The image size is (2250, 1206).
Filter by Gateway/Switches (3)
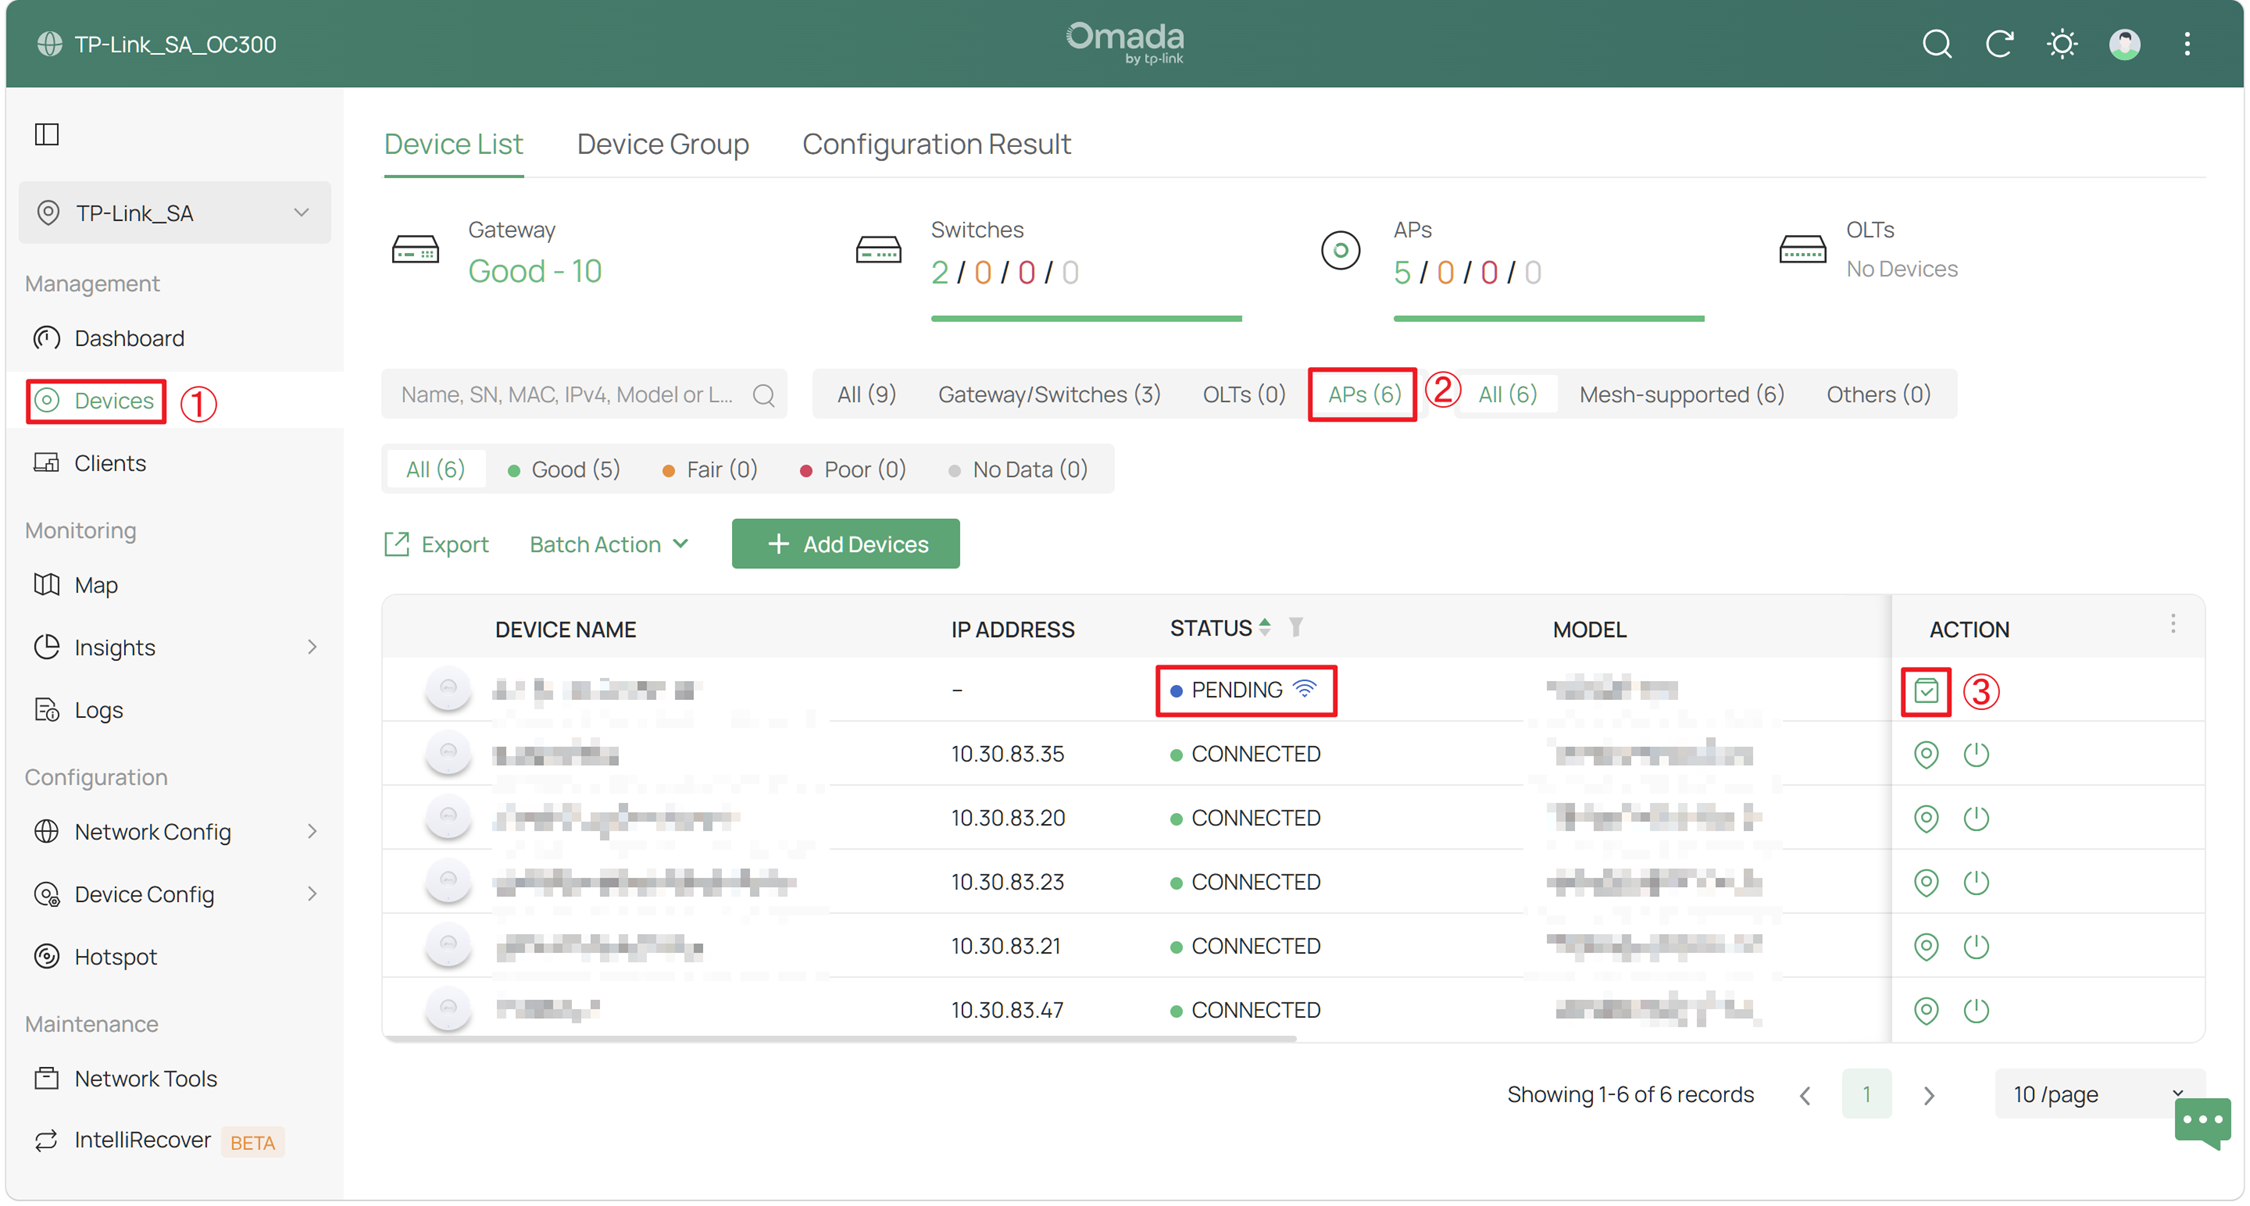tap(1049, 395)
